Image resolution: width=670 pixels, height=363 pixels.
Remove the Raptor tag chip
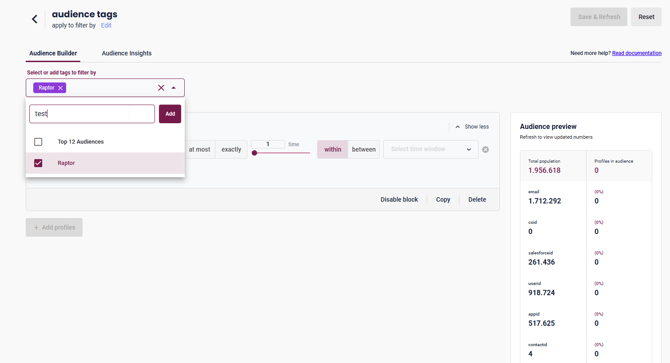60,88
